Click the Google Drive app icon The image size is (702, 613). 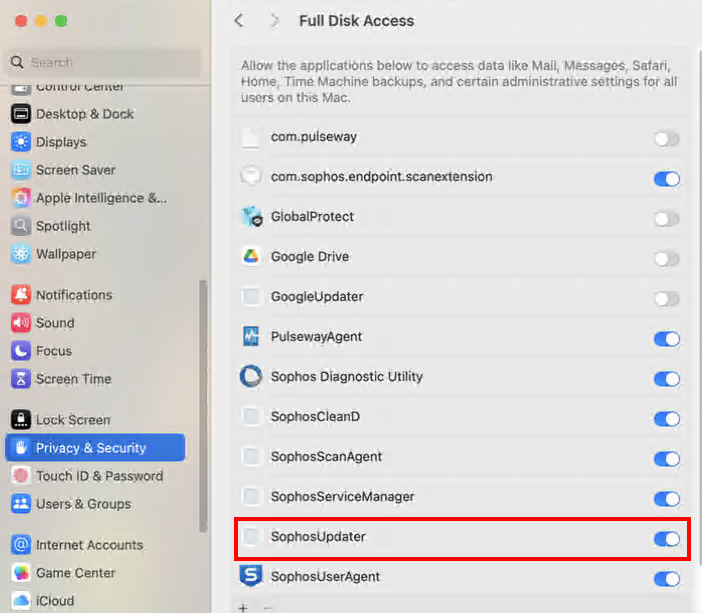tap(251, 257)
